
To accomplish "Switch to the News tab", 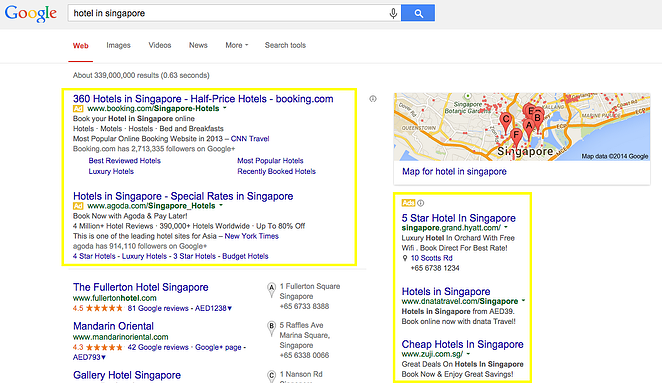I will [198, 45].
